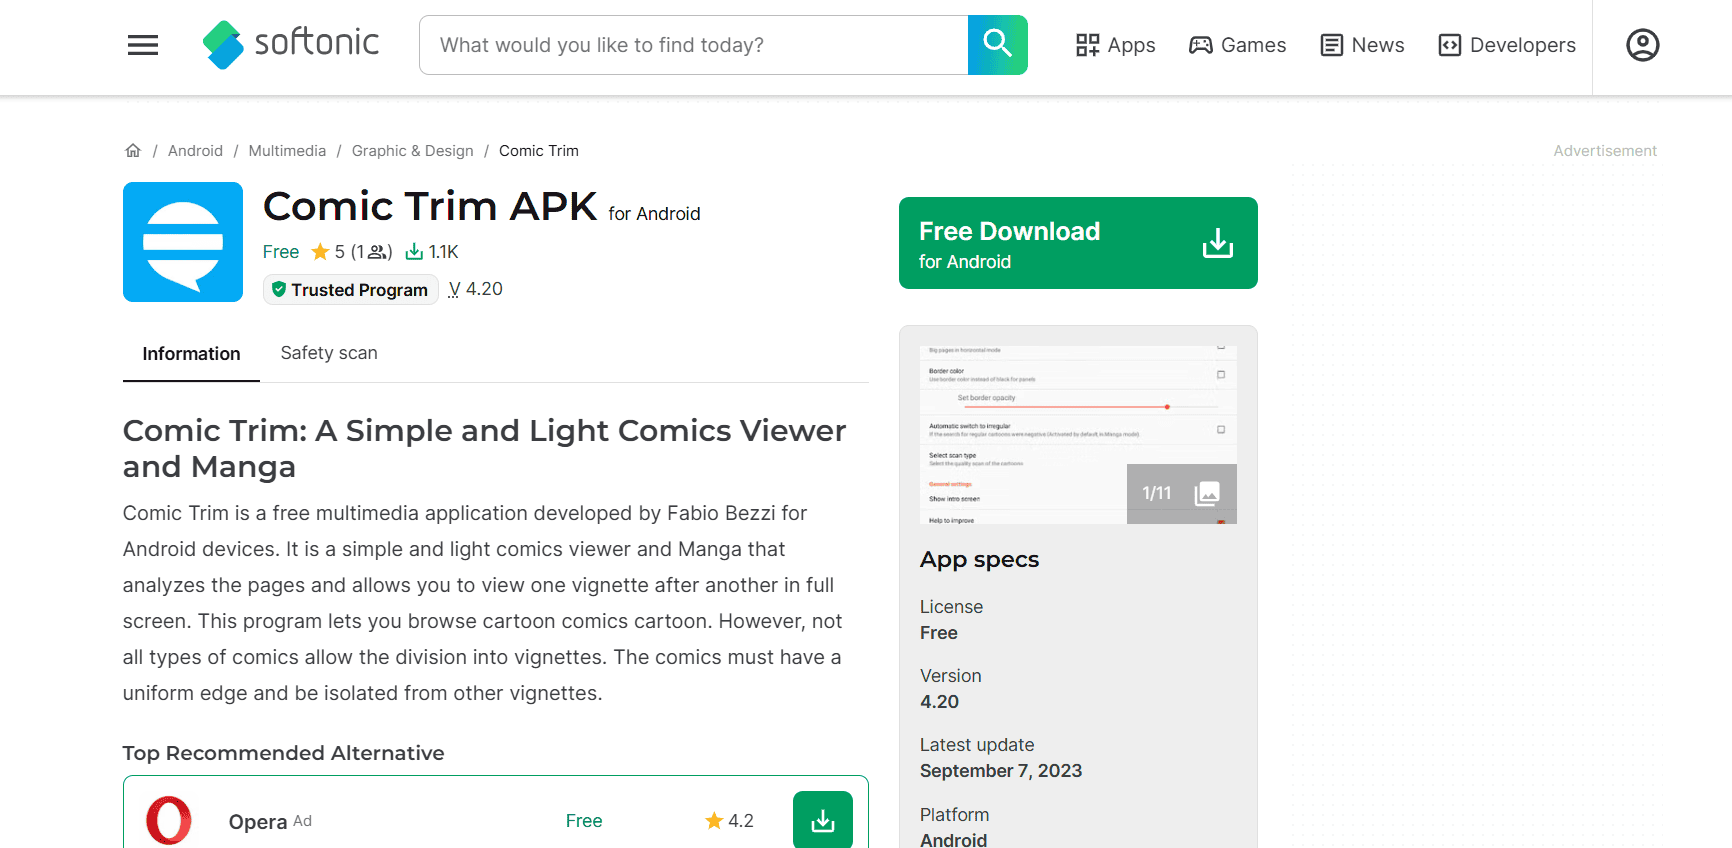Click Free Download for Android button
Screen dimensions: 1732x848
point(1077,243)
